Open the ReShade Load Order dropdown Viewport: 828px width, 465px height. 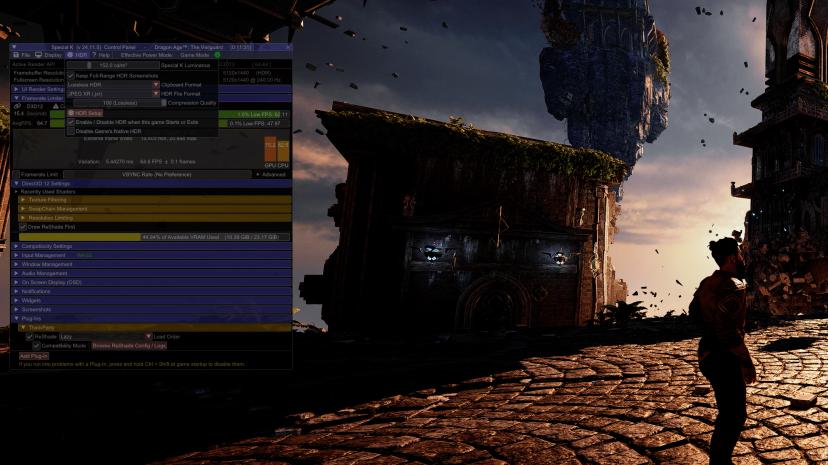pos(148,337)
